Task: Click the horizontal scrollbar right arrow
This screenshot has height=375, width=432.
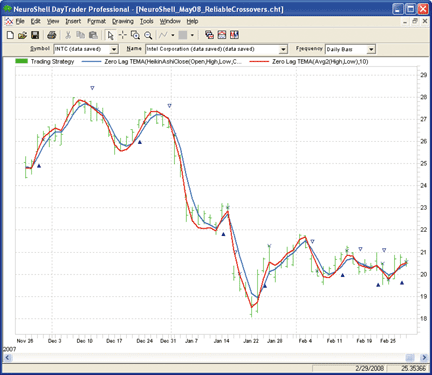Action: coord(424,358)
